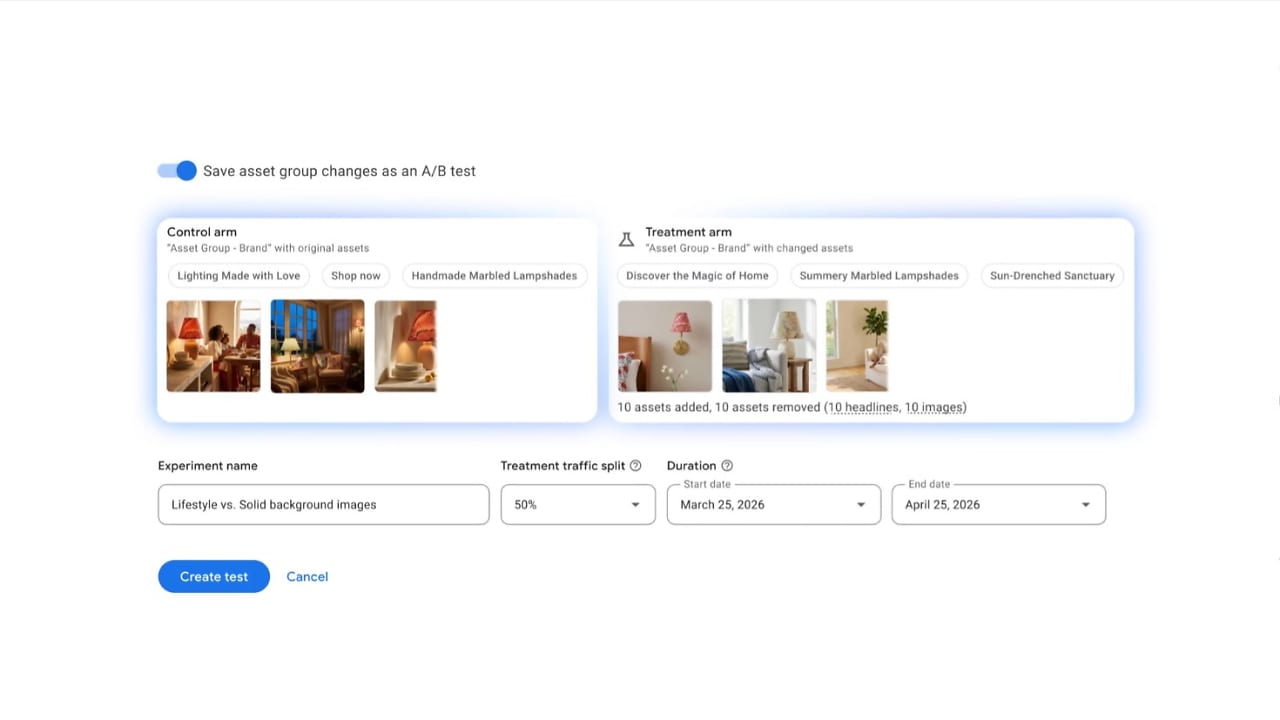Select the Handmade Marbled Lampshades chip
Image resolution: width=1280 pixels, height=720 pixels.
pyautogui.click(x=494, y=276)
